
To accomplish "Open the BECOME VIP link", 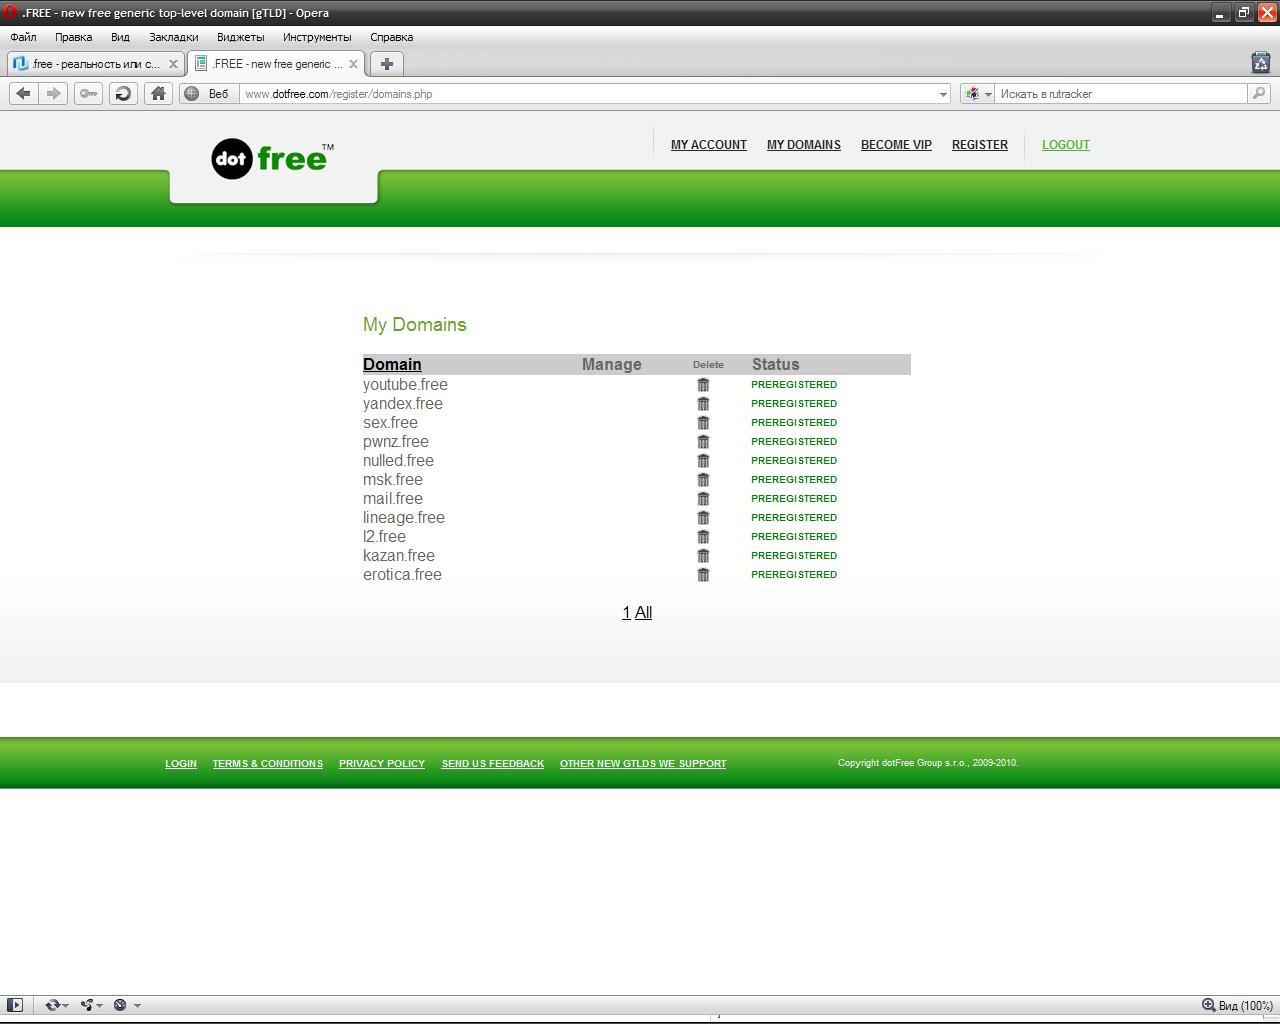I will pyautogui.click(x=896, y=145).
